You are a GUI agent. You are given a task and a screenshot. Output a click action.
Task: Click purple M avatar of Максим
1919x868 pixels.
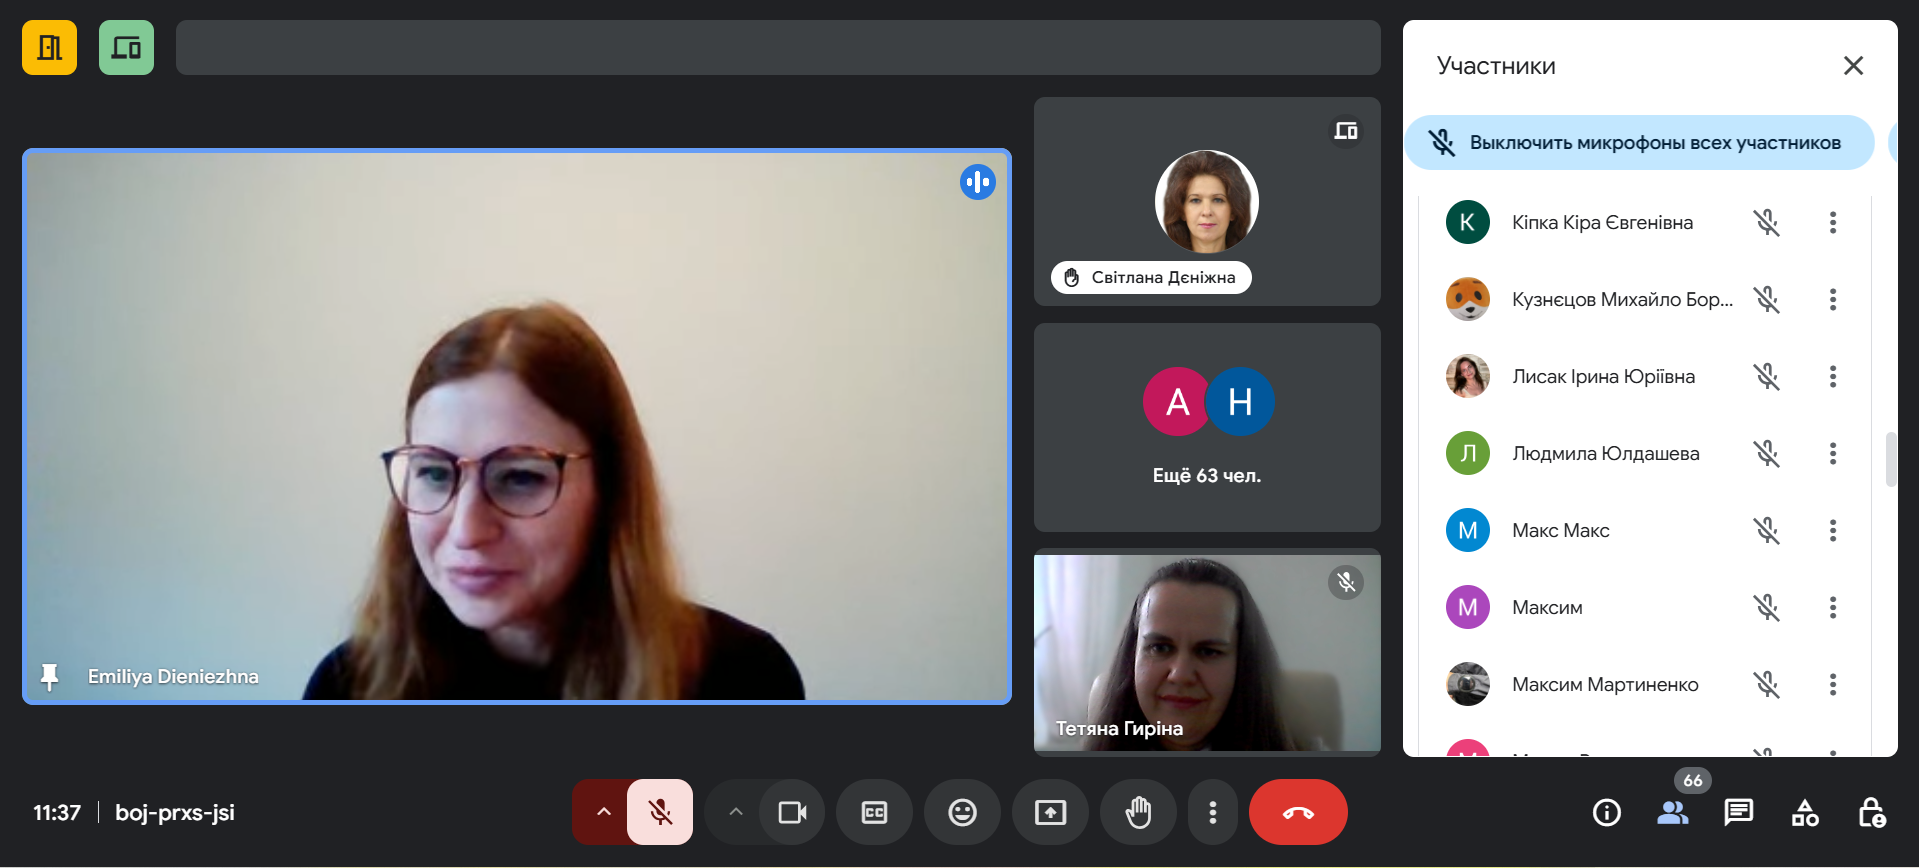(1467, 607)
